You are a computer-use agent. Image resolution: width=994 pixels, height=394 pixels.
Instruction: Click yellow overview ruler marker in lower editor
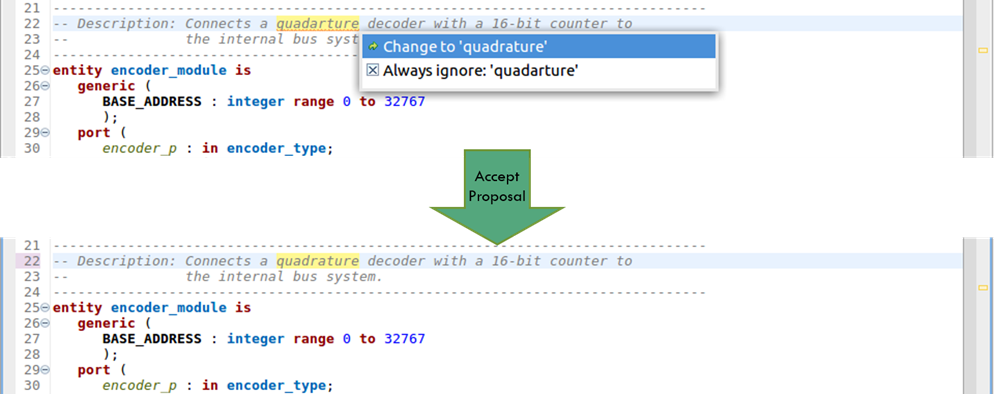click(x=983, y=288)
